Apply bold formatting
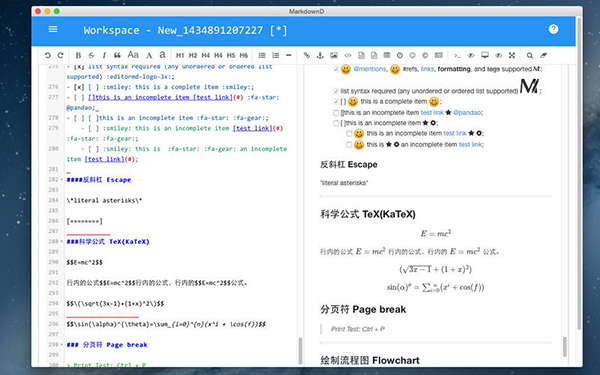Screen dimensions: 600x375 pyautogui.click(x=78, y=55)
